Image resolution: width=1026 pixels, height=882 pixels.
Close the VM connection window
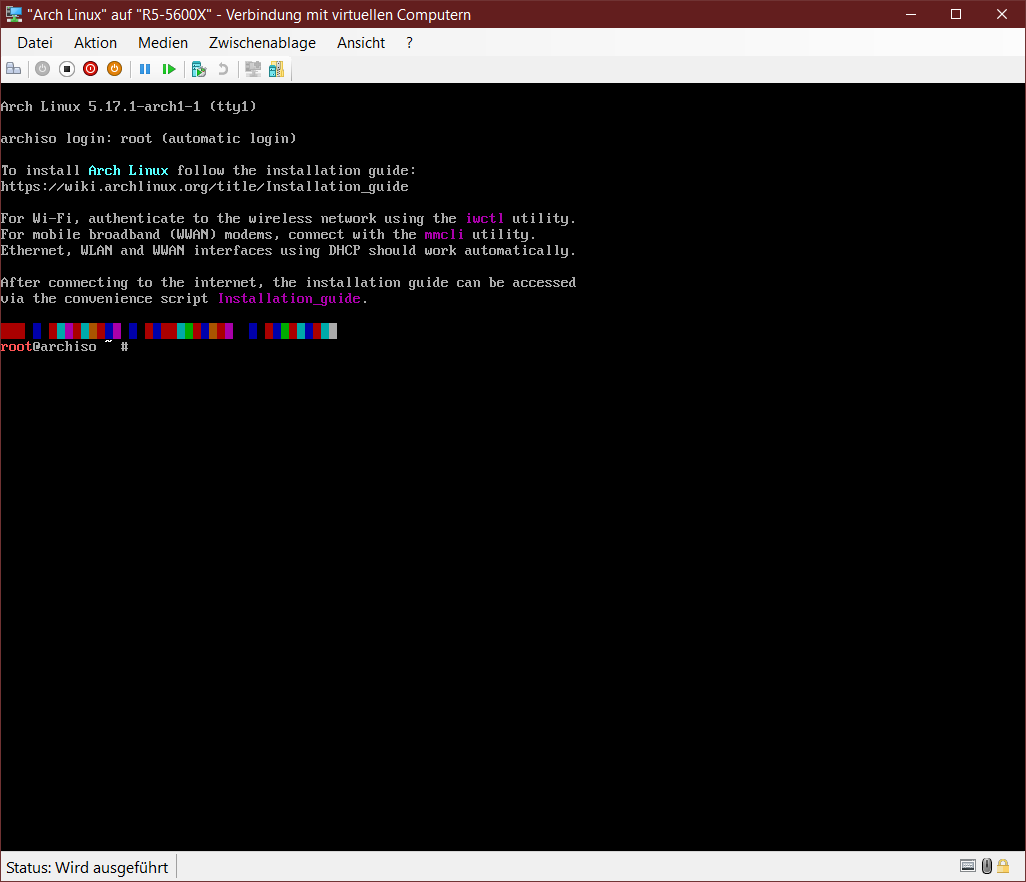pos(1002,14)
